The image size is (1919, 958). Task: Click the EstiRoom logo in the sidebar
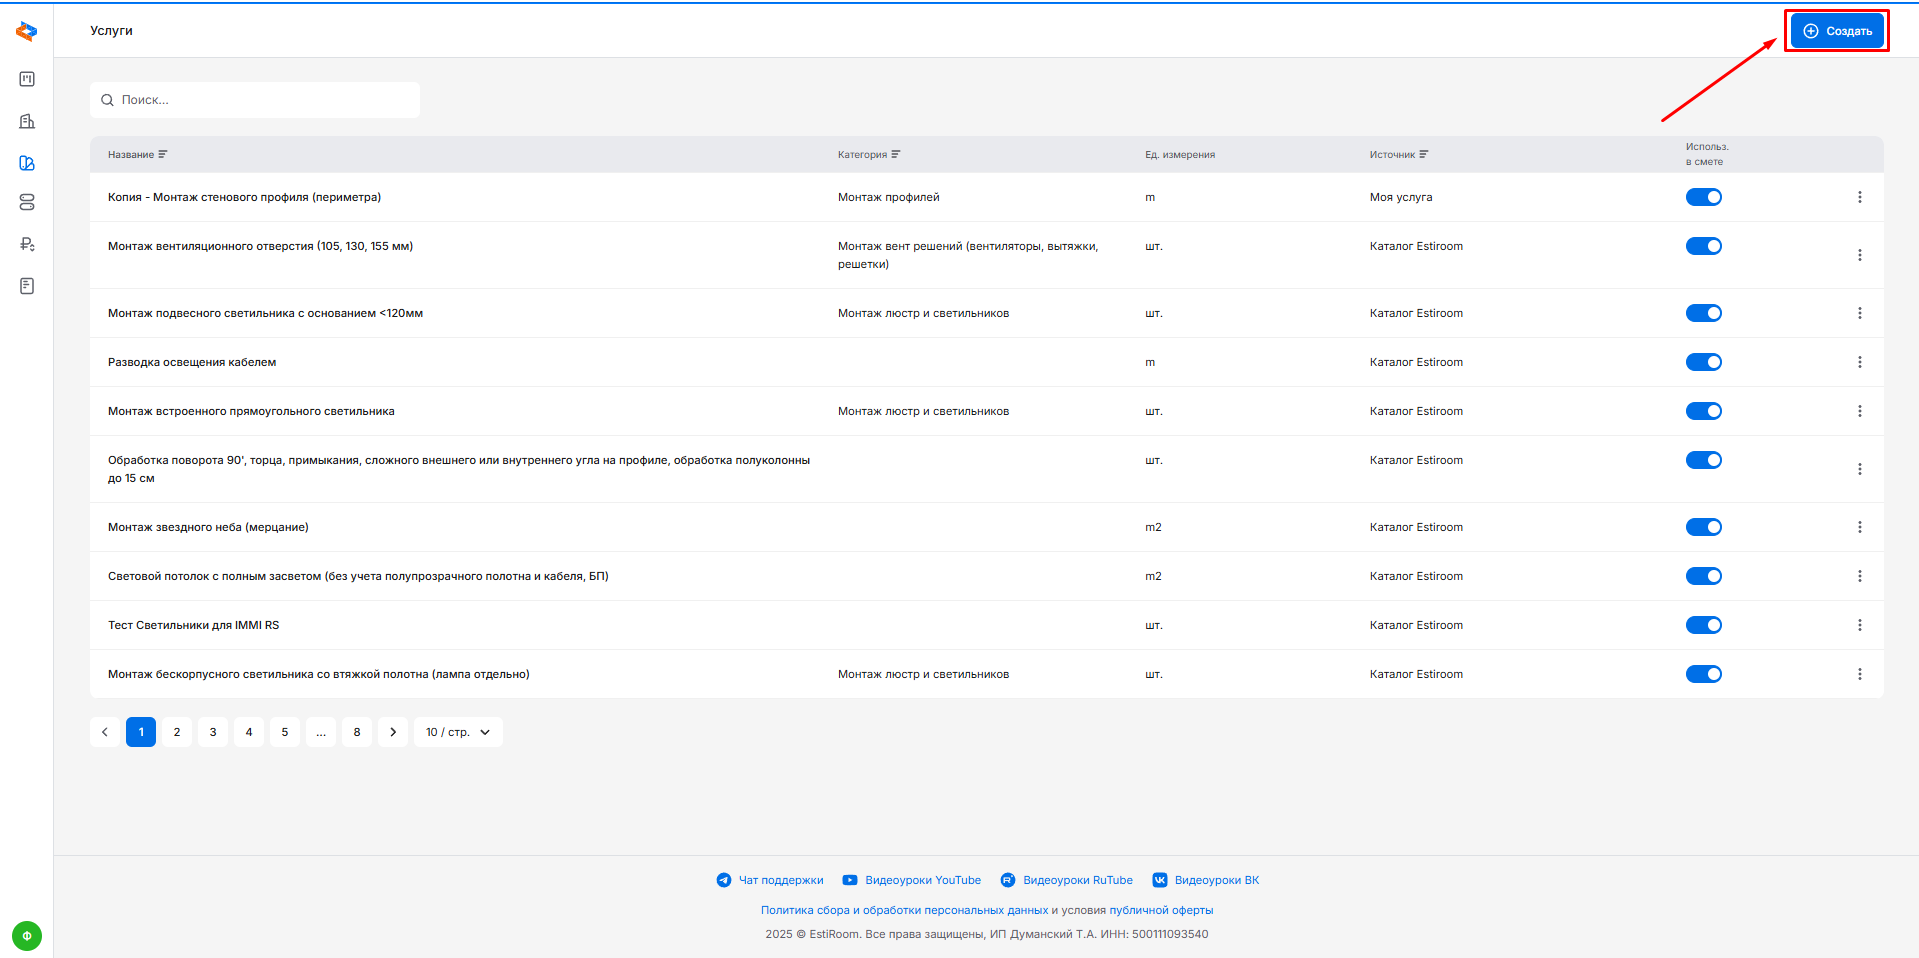click(x=27, y=32)
